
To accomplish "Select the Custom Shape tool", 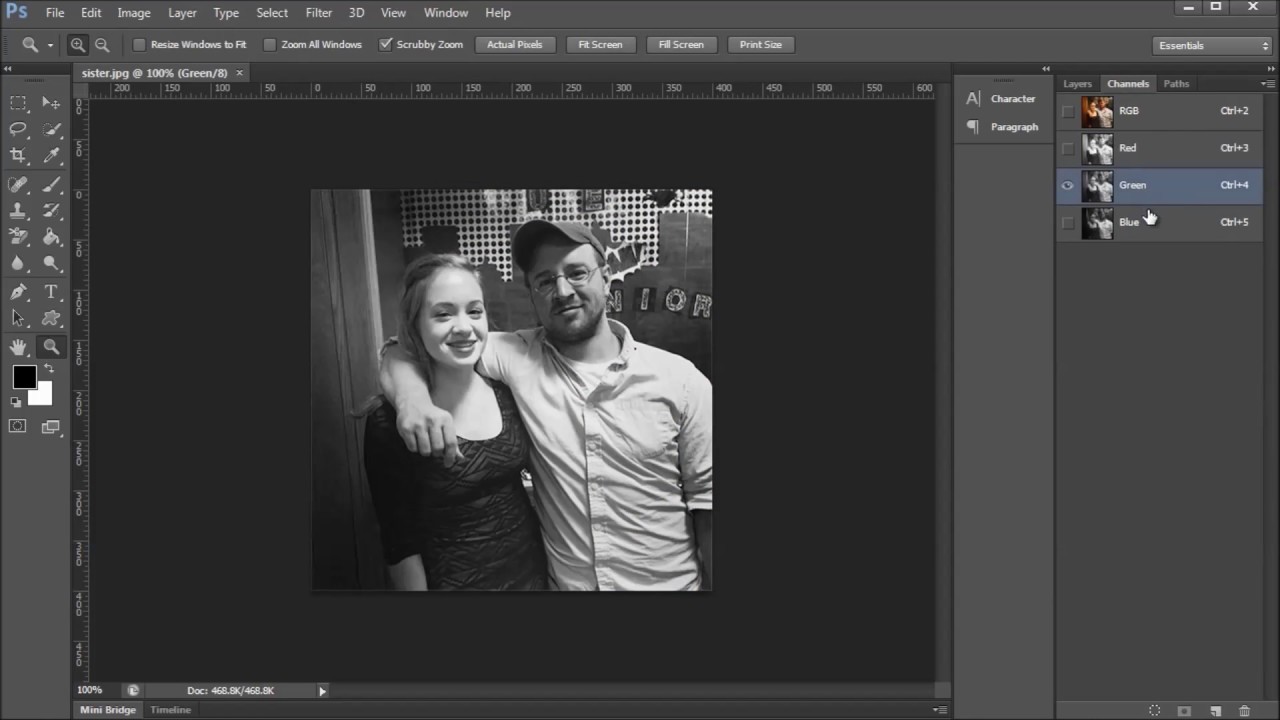I will [x=51, y=318].
